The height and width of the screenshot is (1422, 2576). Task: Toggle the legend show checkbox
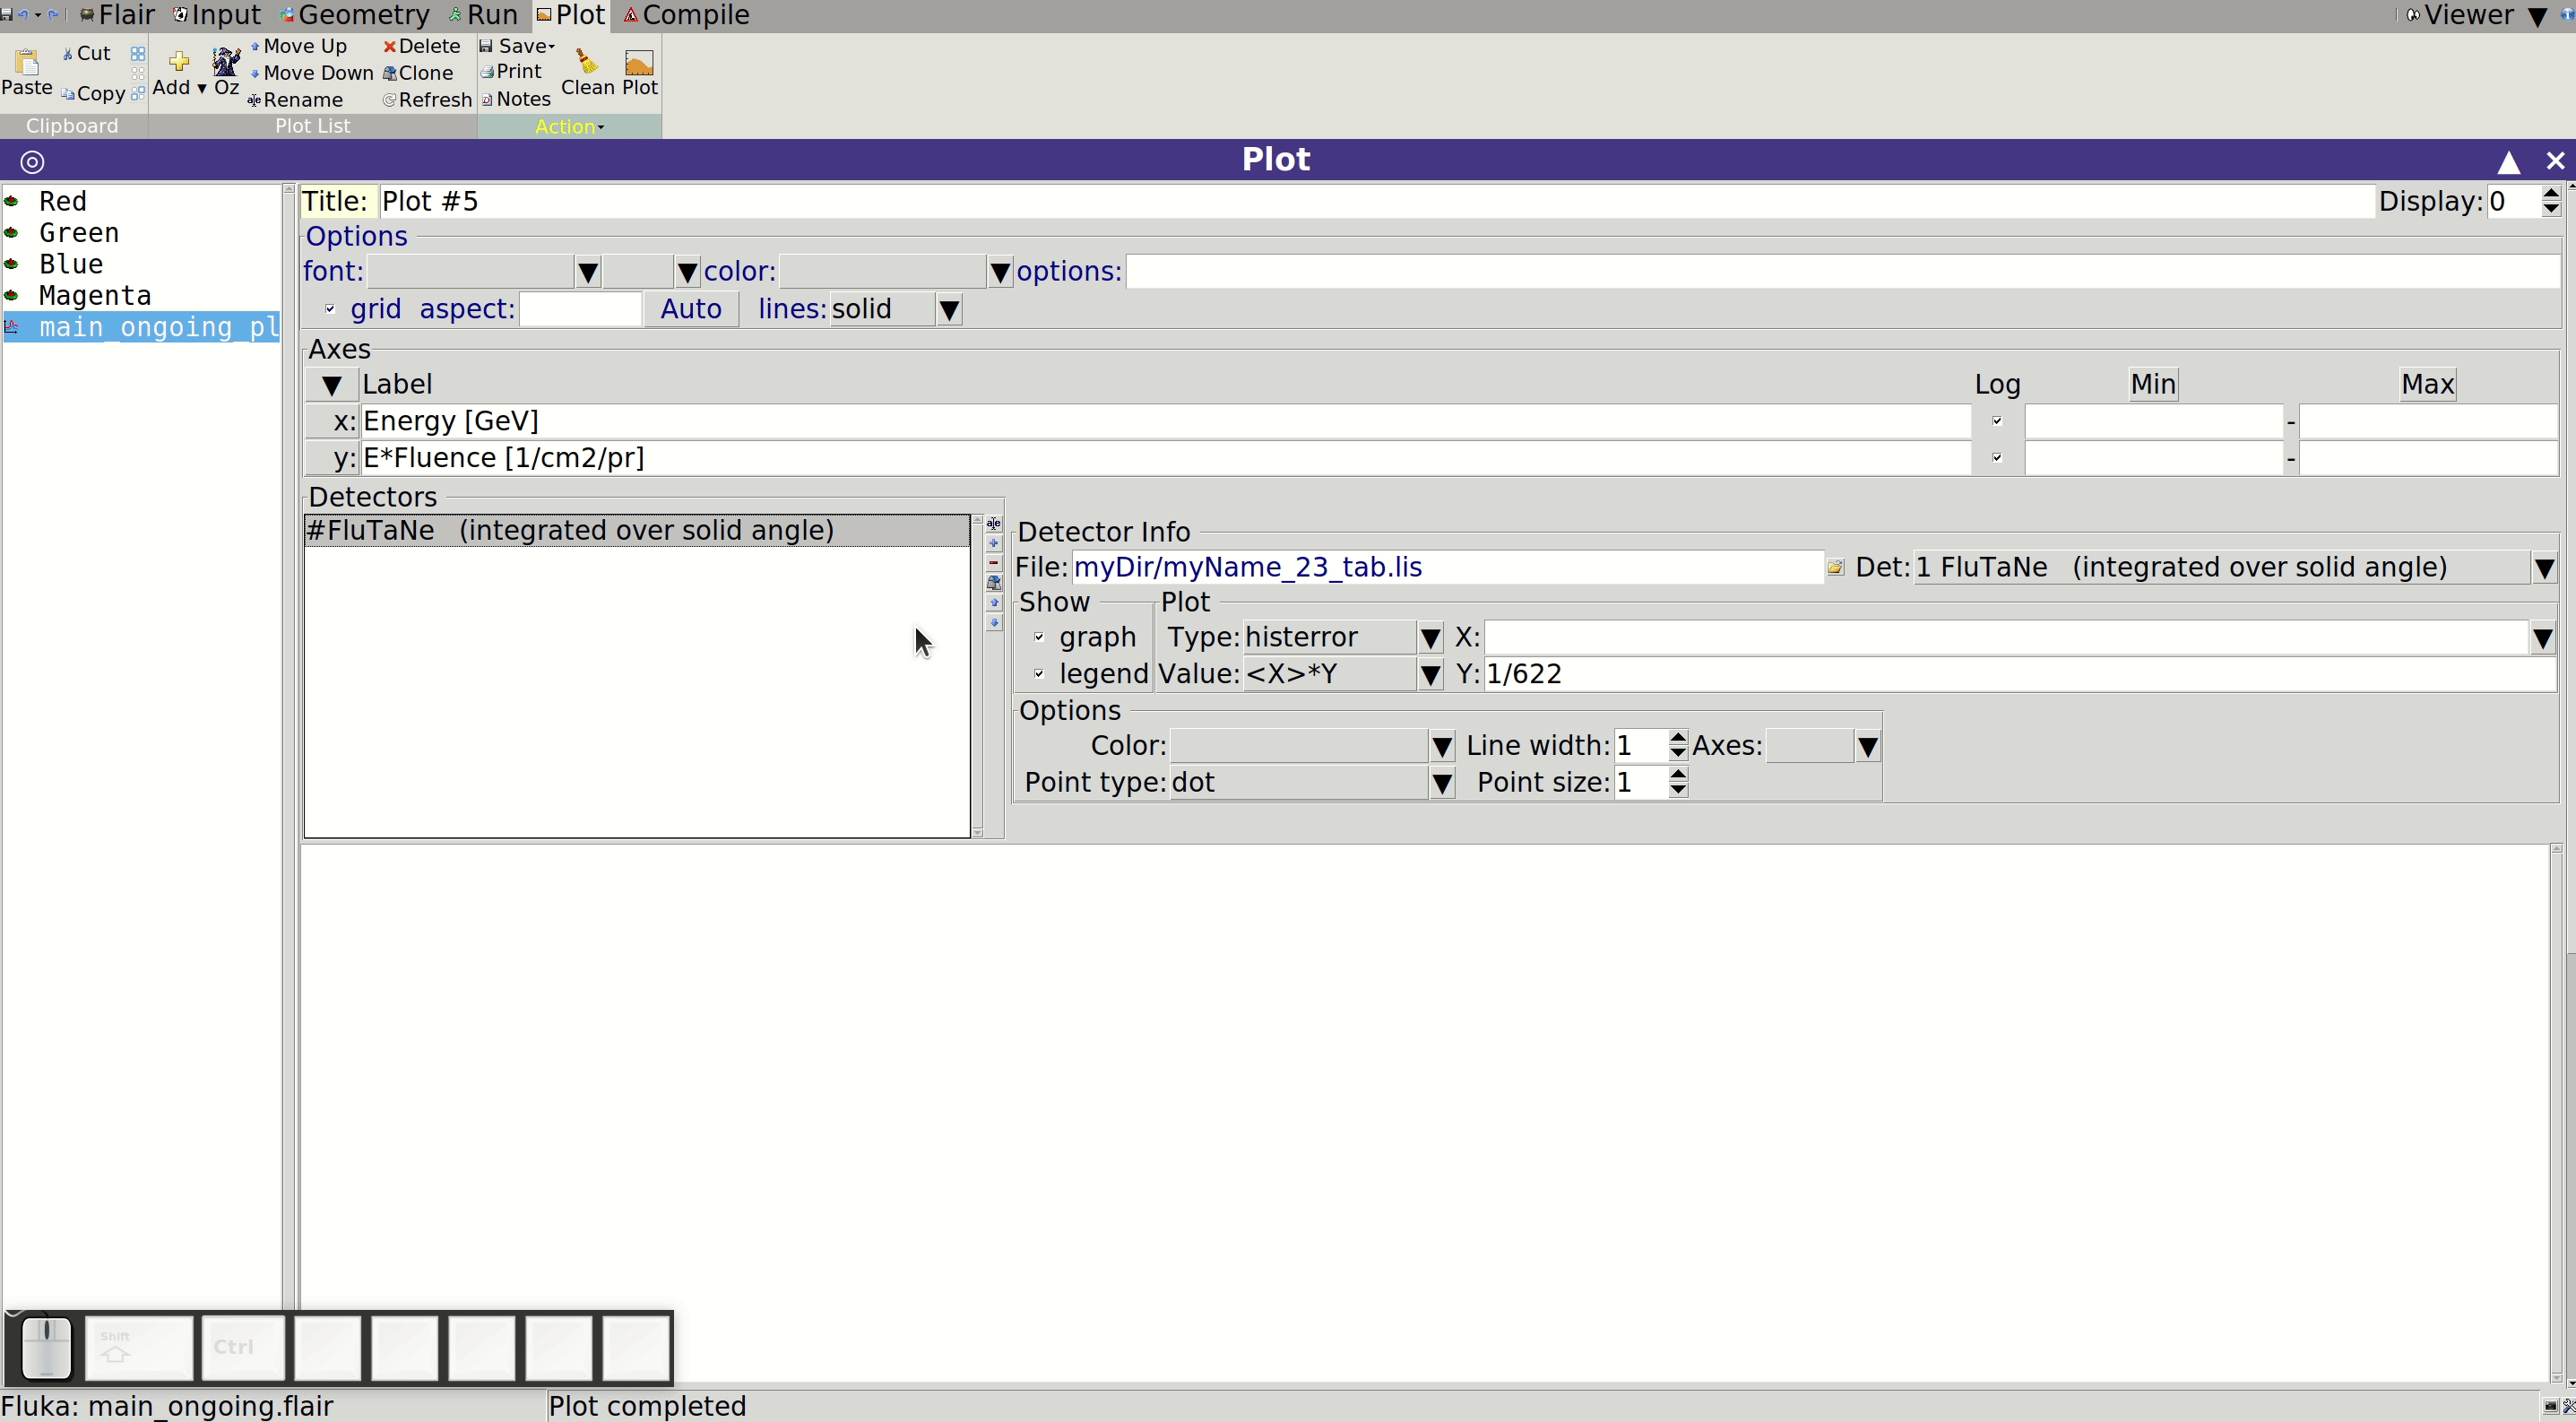pyautogui.click(x=1039, y=674)
